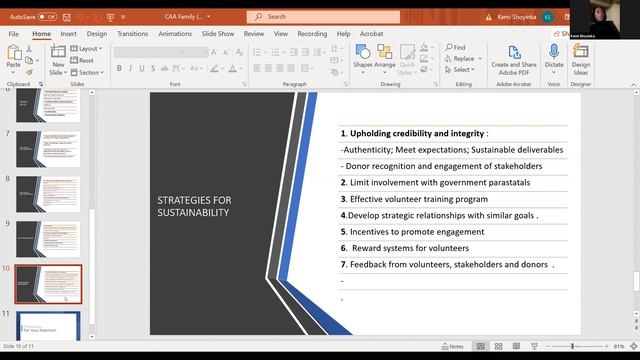Expand the Select dropdown
The width and height of the screenshot is (640, 360).
(460, 70)
